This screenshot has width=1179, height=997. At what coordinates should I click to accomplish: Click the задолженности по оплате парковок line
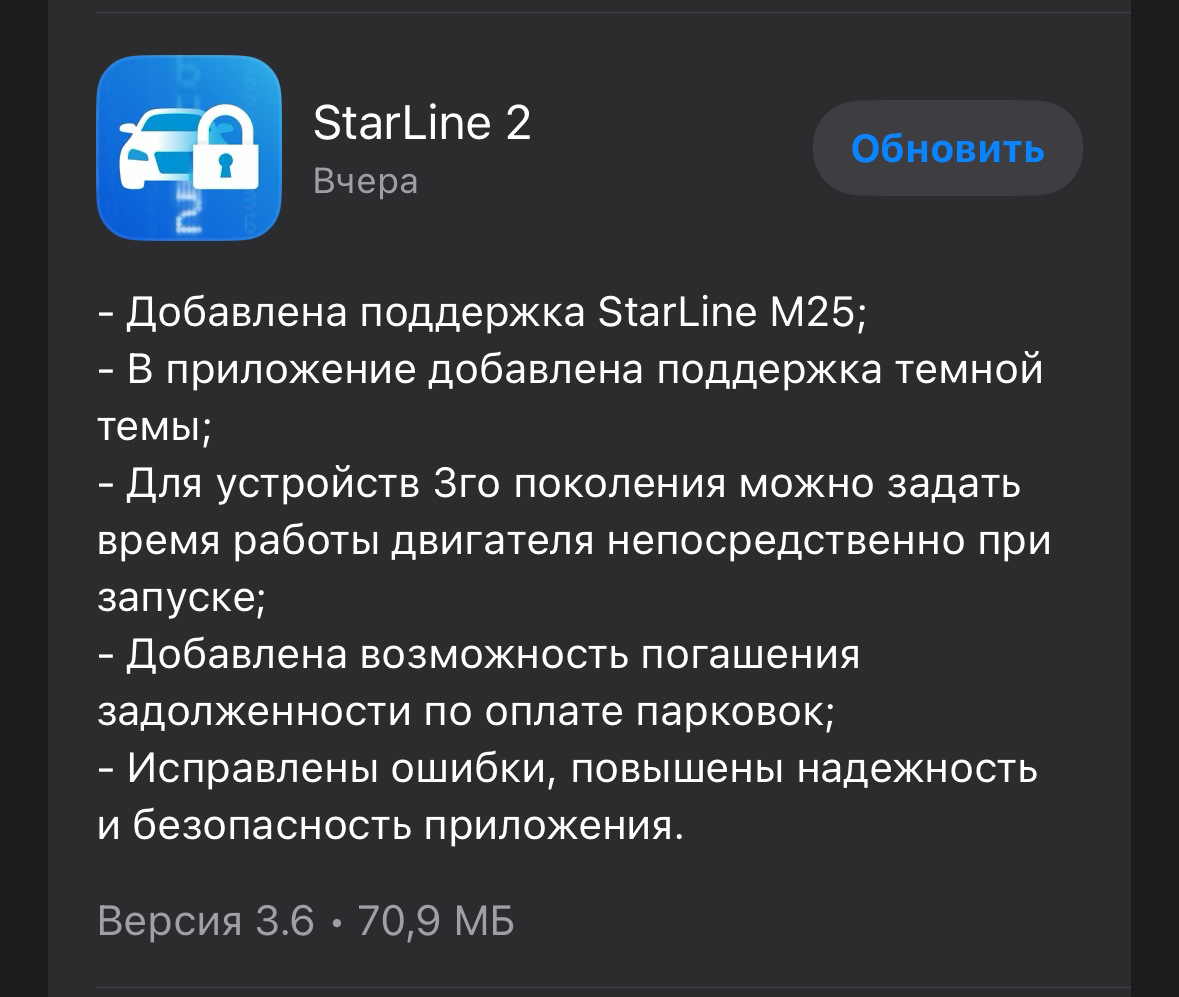pyautogui.click(x=466, y=711)
